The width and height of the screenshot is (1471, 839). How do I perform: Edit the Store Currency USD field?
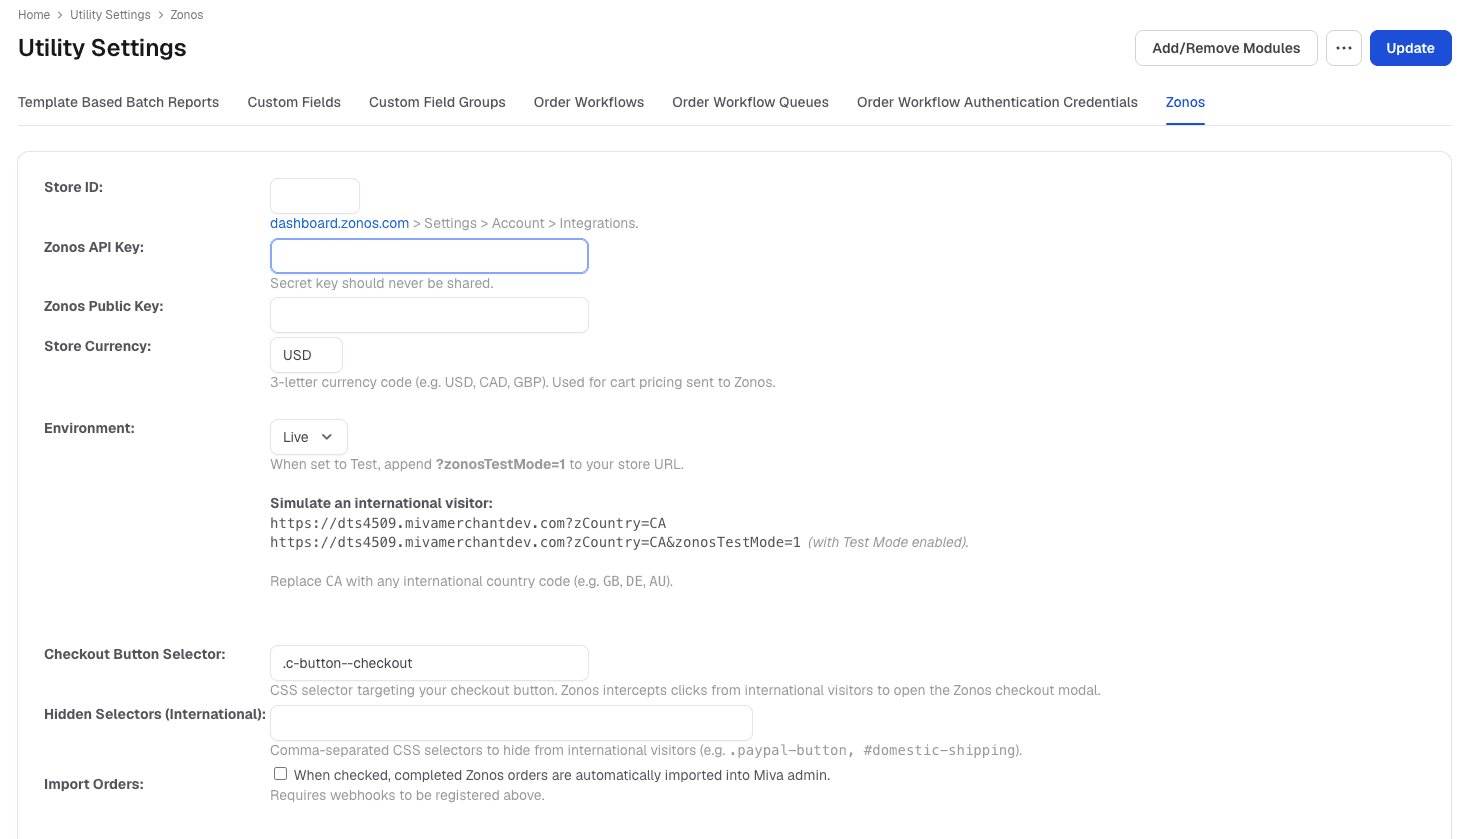point(306,355)
